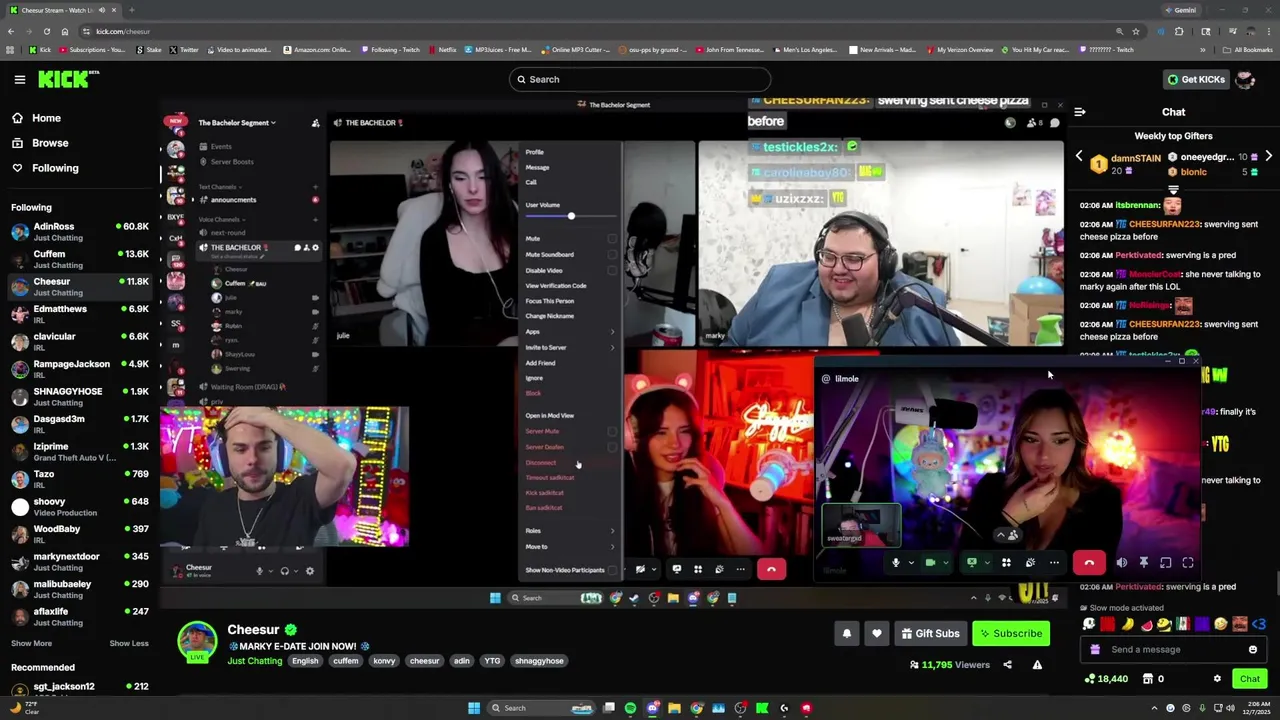
Task: Click the watermelon quick emote
Action: coord(1146,625)
